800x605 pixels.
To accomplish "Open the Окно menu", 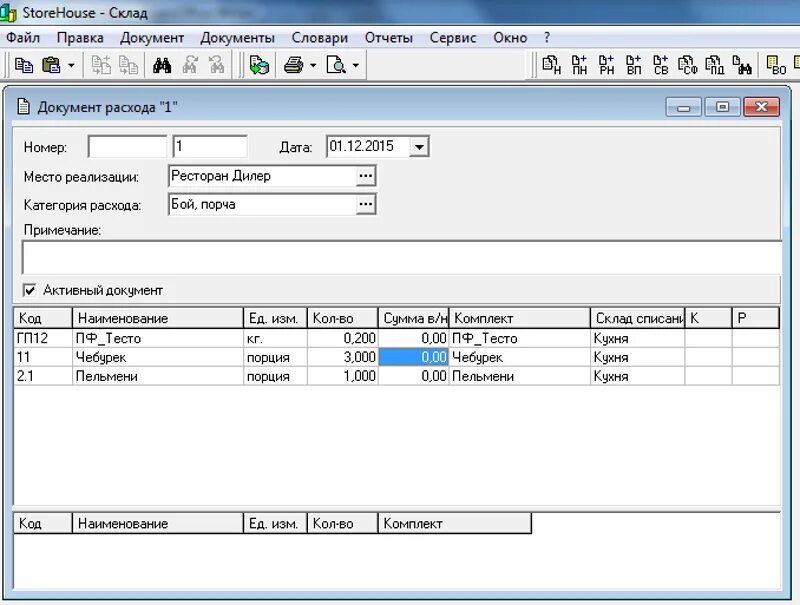I will pyautogui.click(x=510, y=38).
